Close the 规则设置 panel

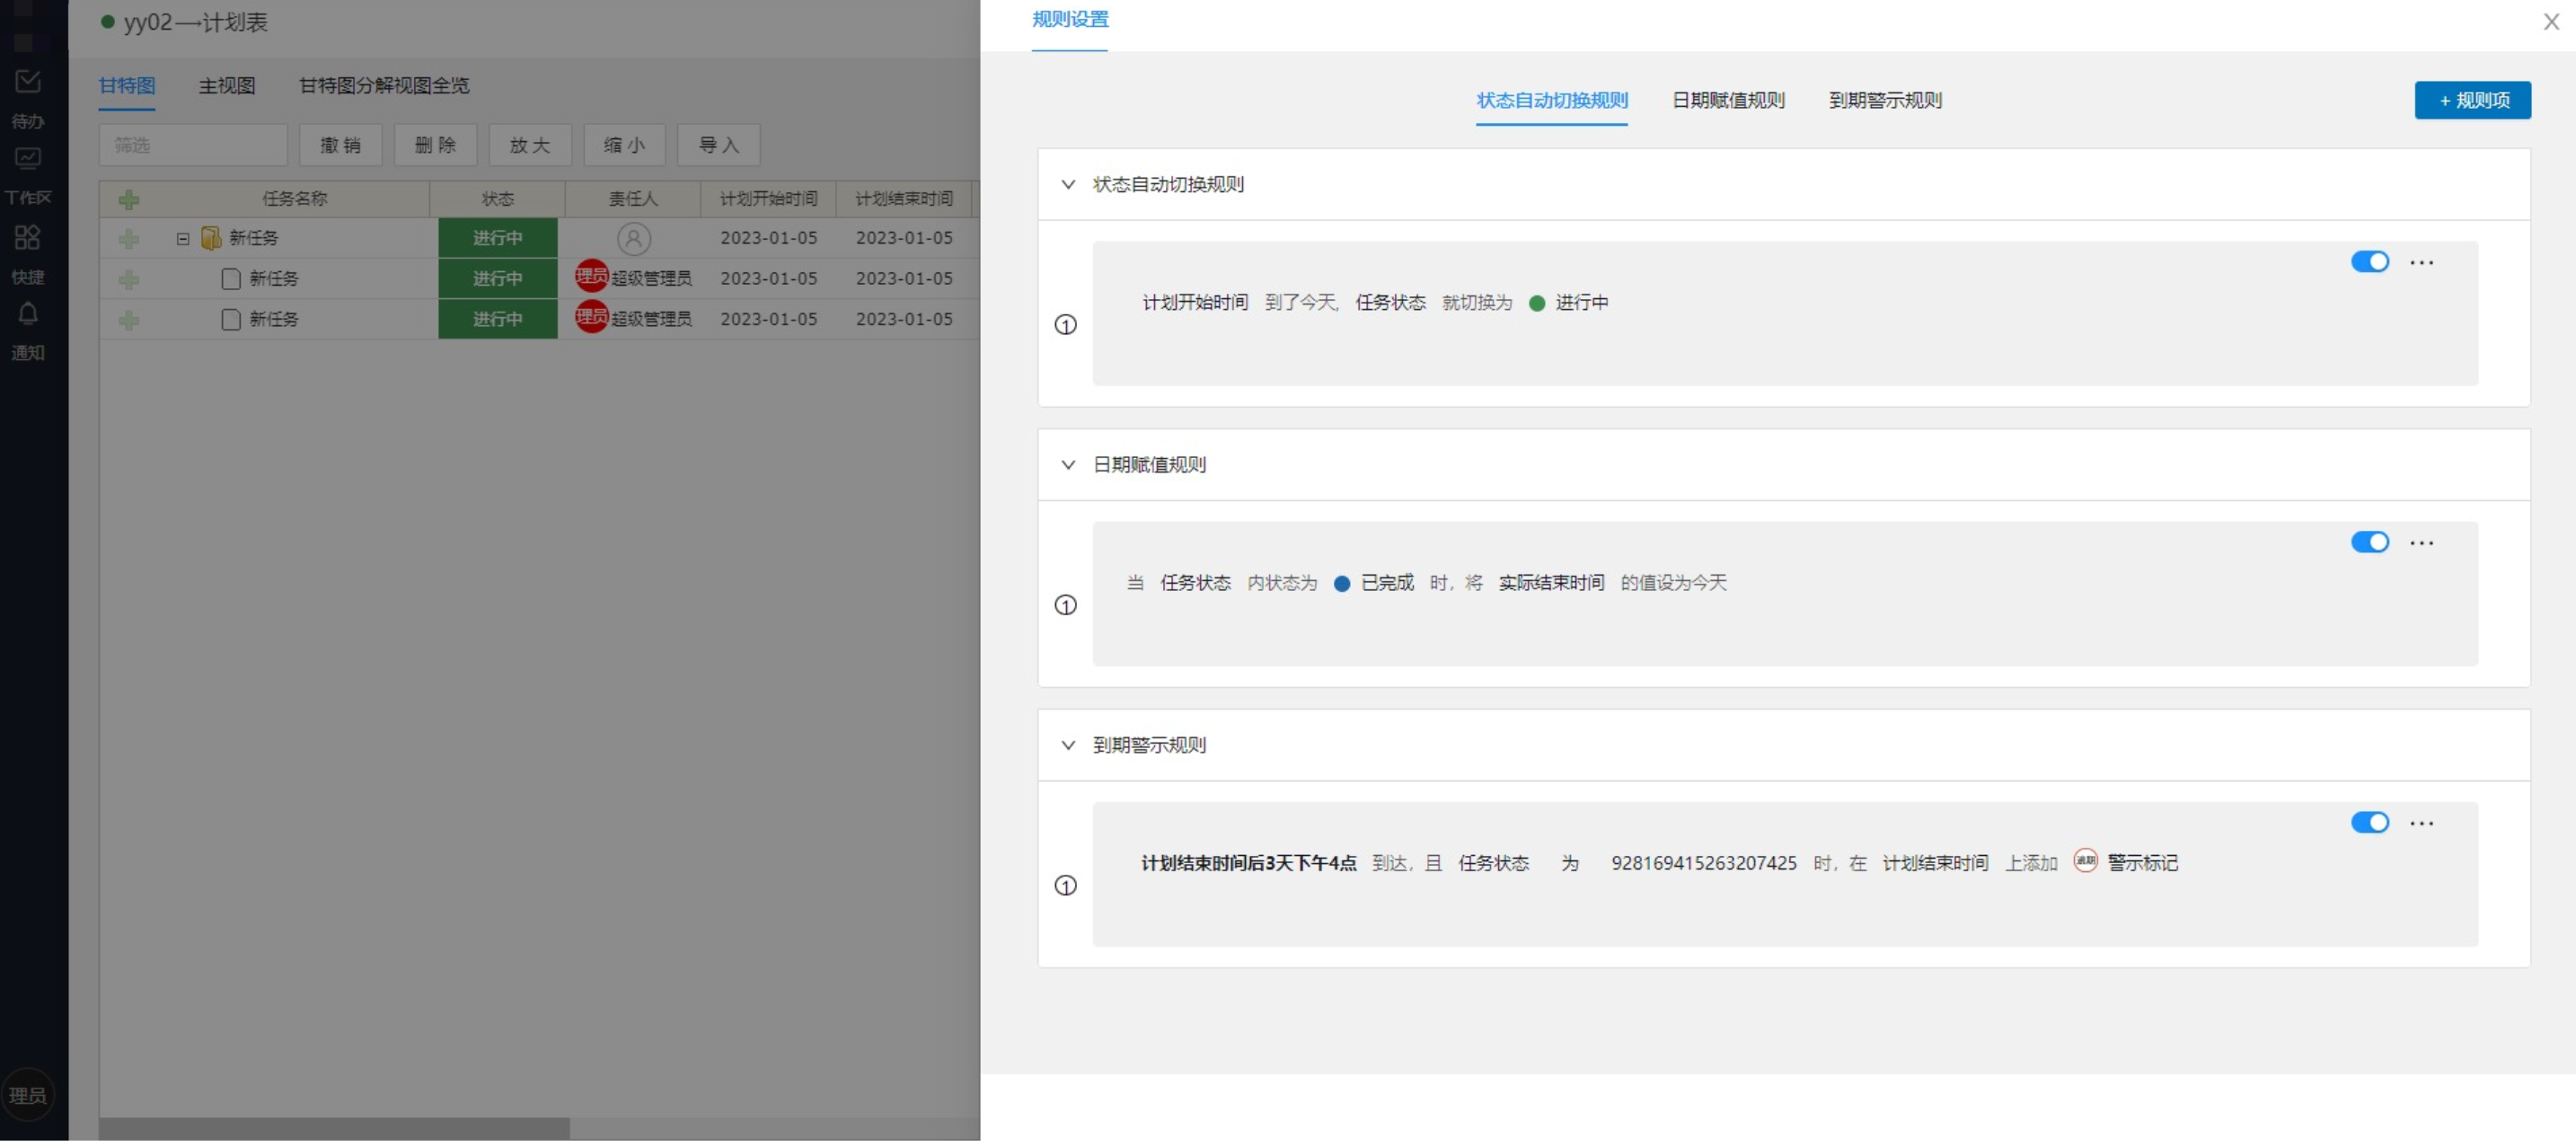[2551, 22]
